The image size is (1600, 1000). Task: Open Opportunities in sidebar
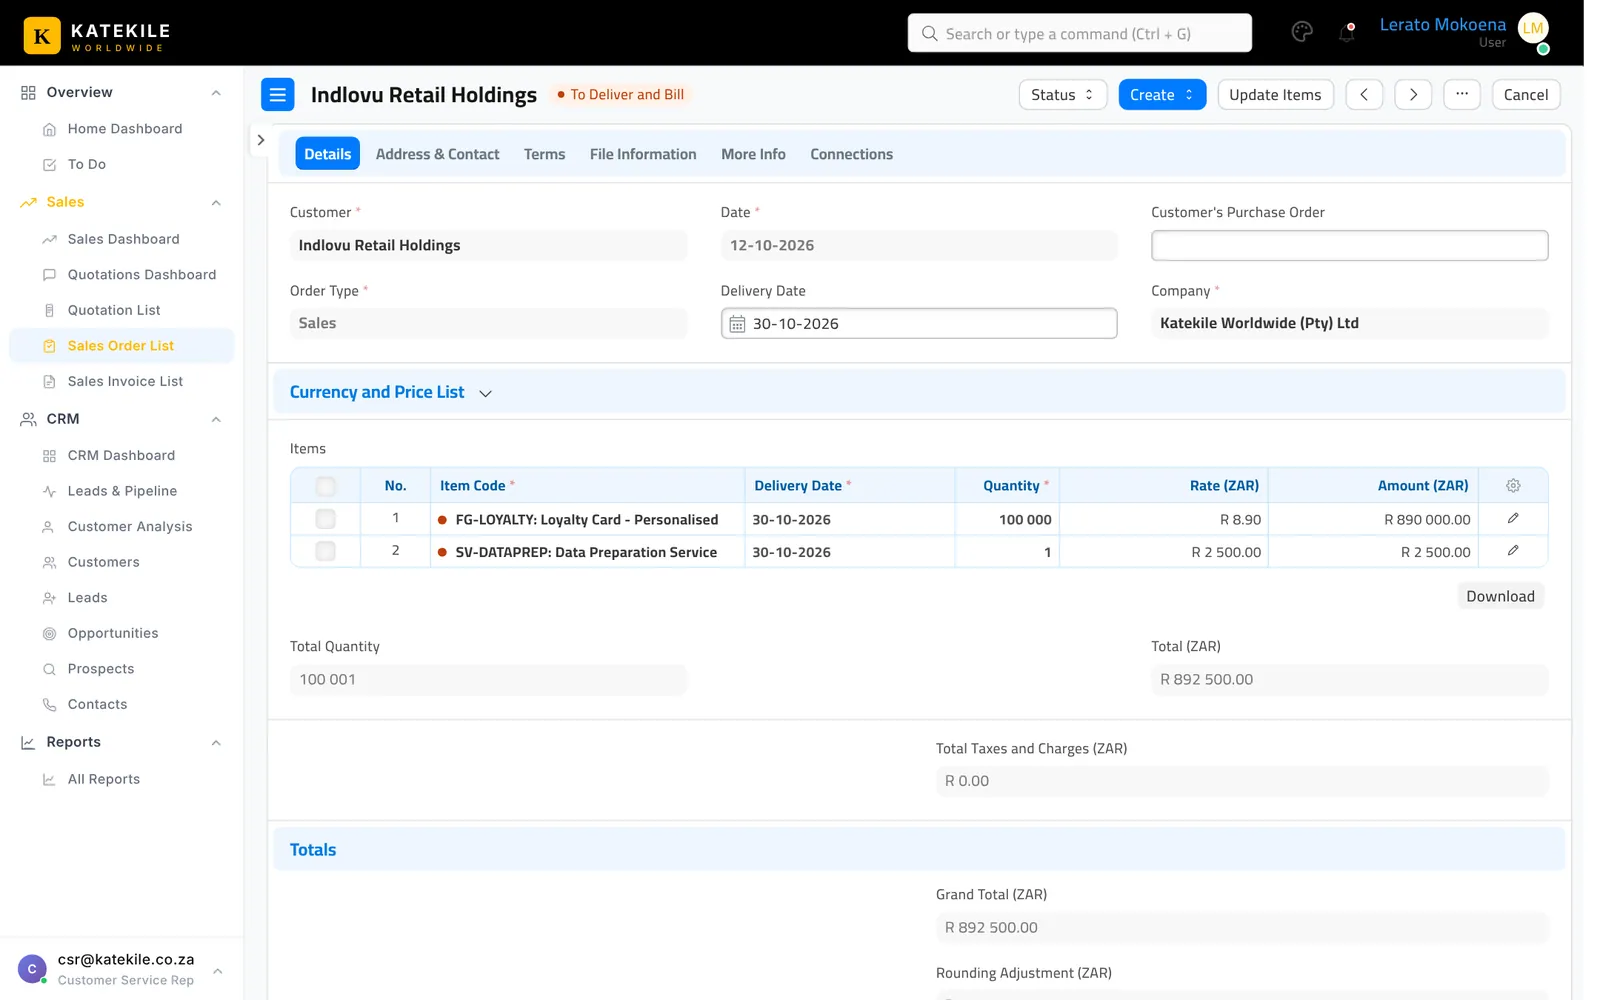point(113,634)
